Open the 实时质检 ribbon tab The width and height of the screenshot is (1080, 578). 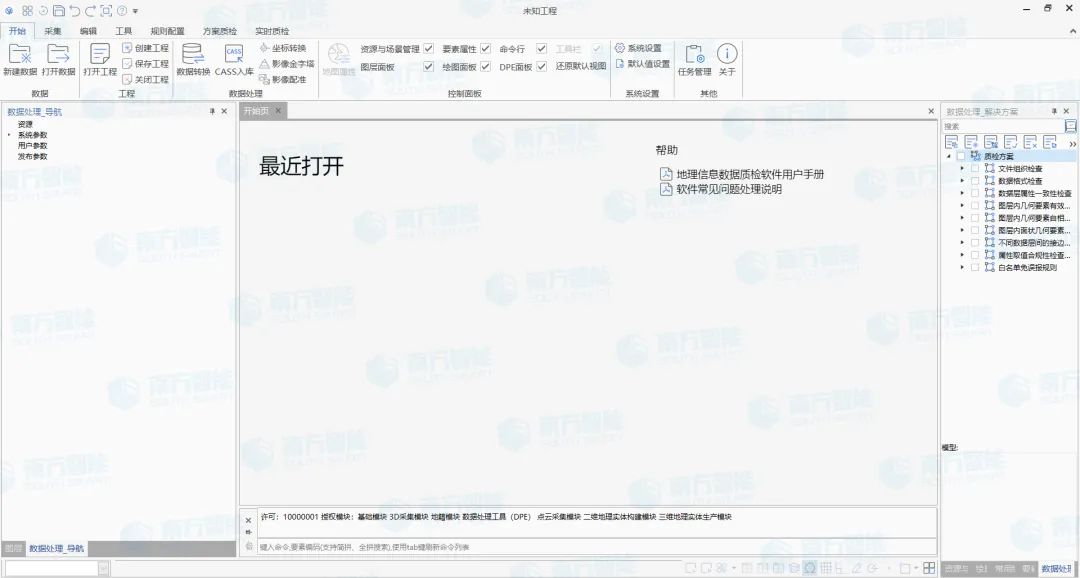click(272, 31)
